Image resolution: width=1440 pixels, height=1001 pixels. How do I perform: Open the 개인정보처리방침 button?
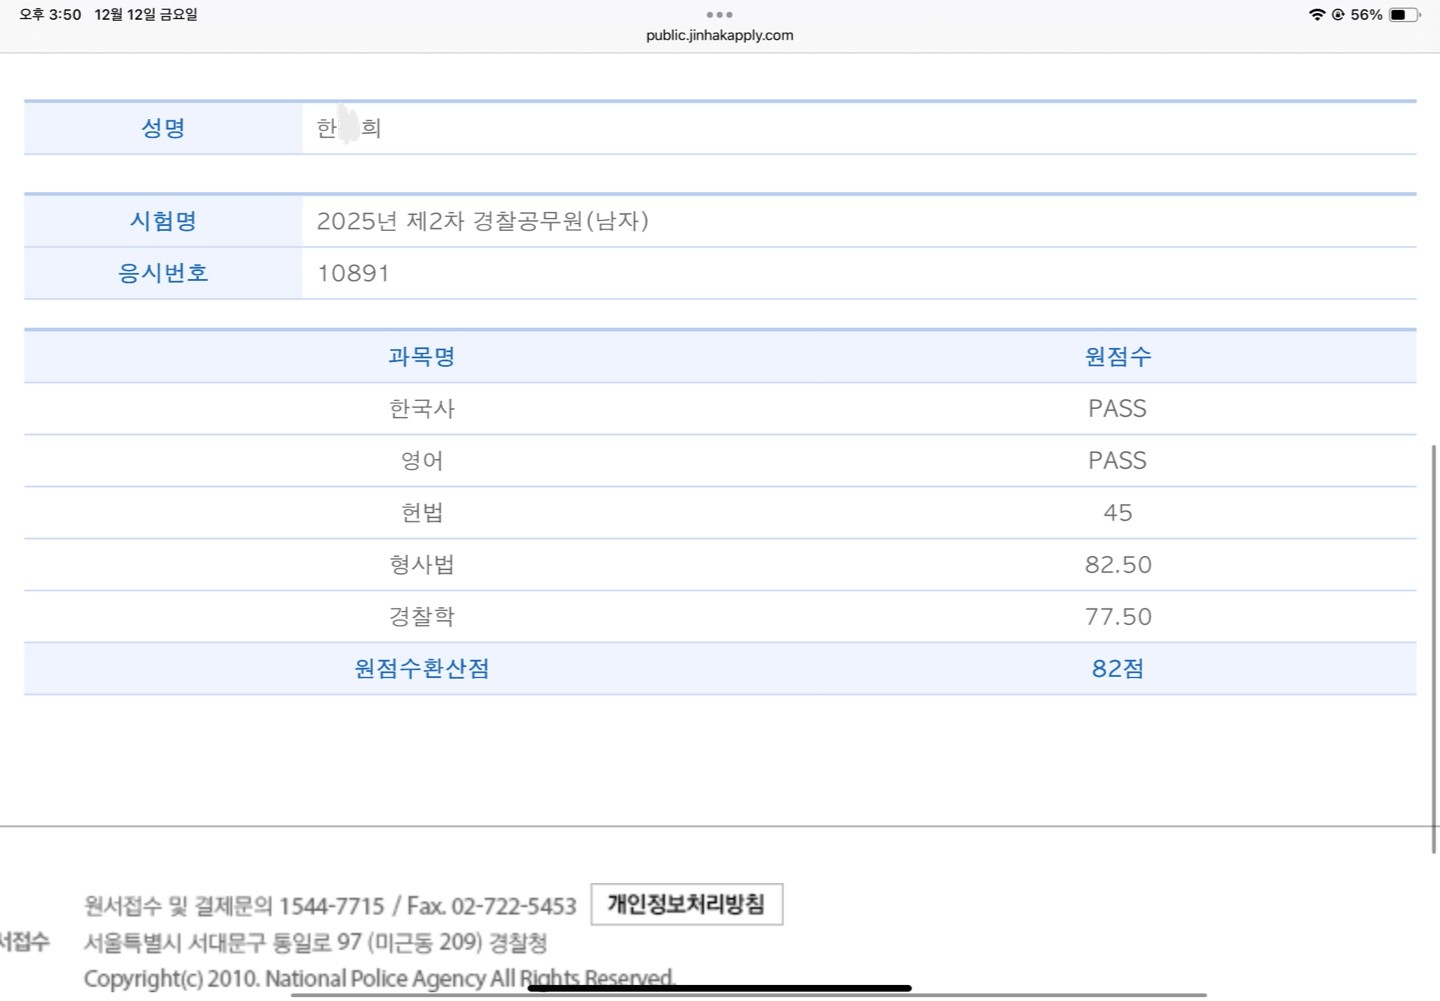click(x=686, y=904)
